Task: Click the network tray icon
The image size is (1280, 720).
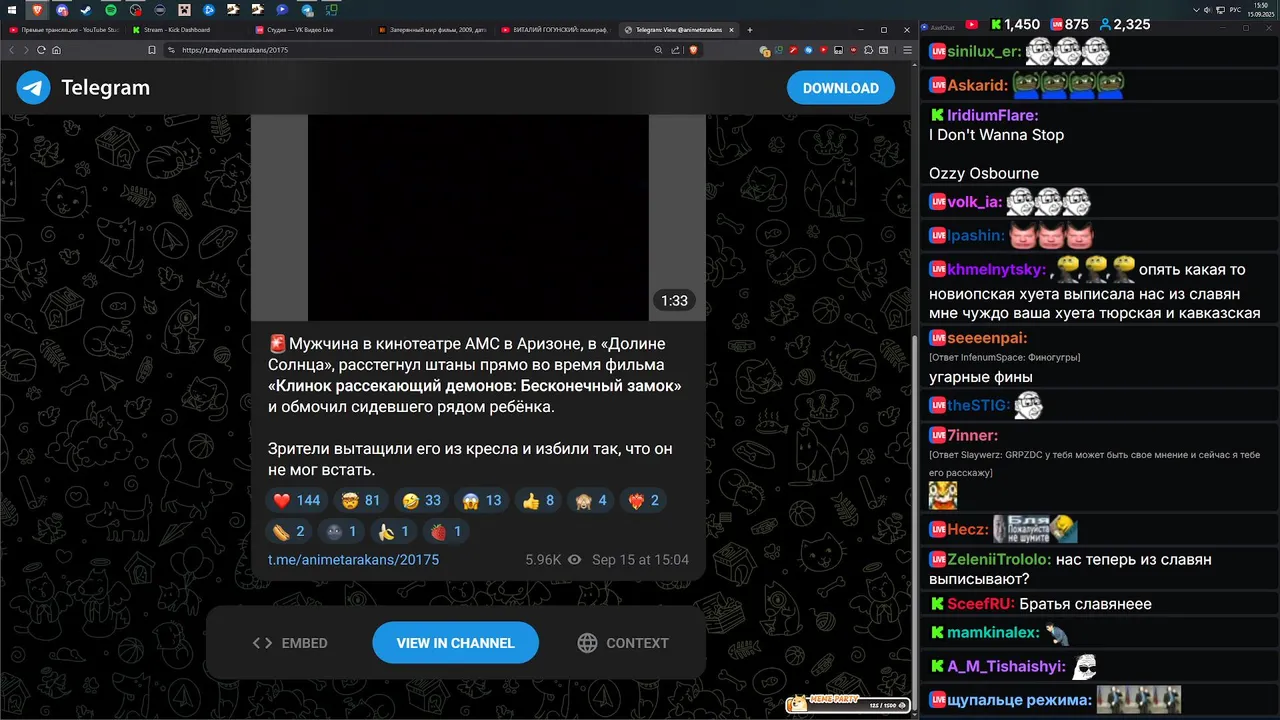Action: click(1220, 10)
